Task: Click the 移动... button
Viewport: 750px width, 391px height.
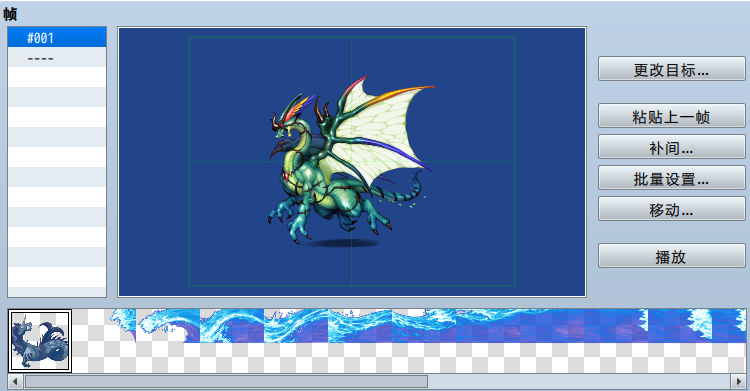Action: click(671, 209)
